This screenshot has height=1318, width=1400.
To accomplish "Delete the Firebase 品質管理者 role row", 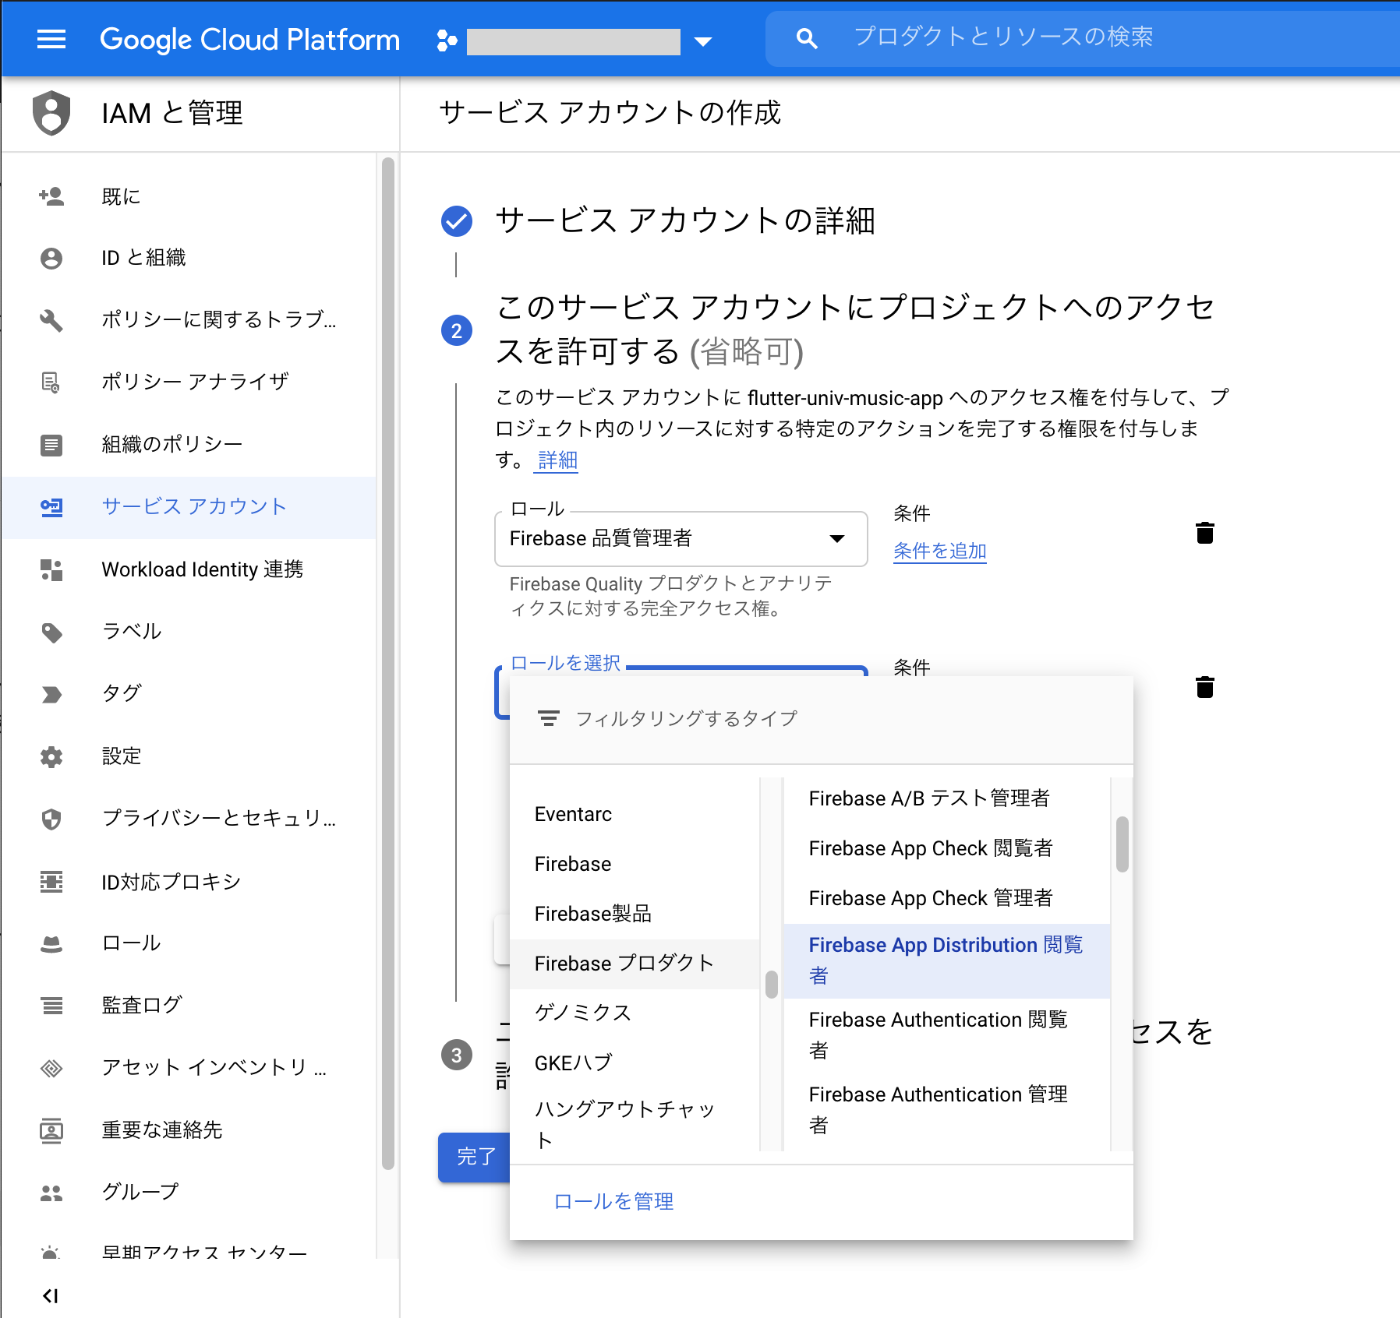I will (1205, 533).
